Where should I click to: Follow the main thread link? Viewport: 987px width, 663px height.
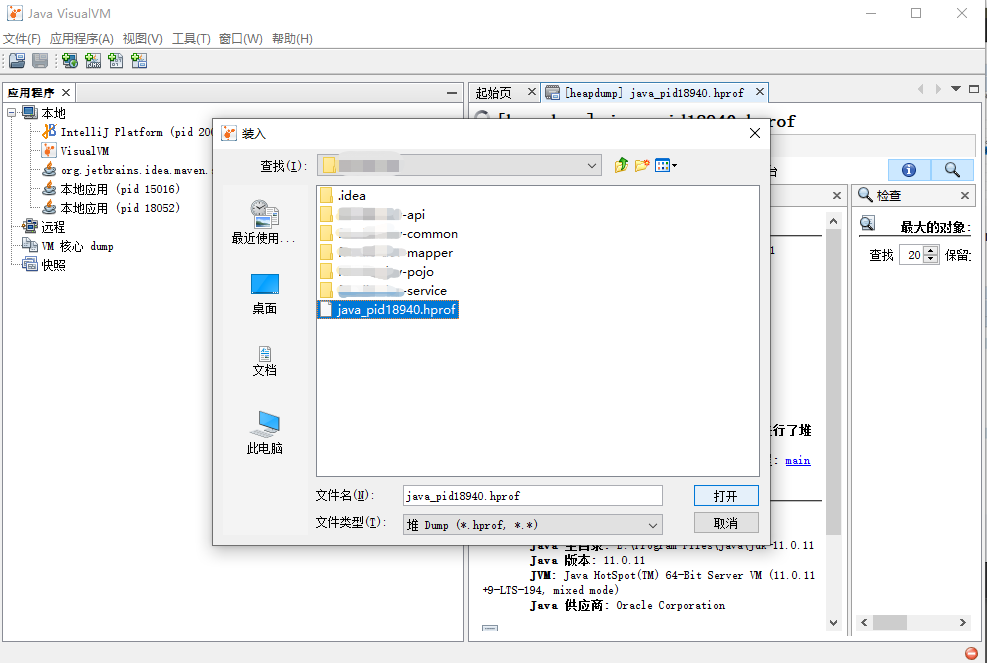(x=798, y=460)
